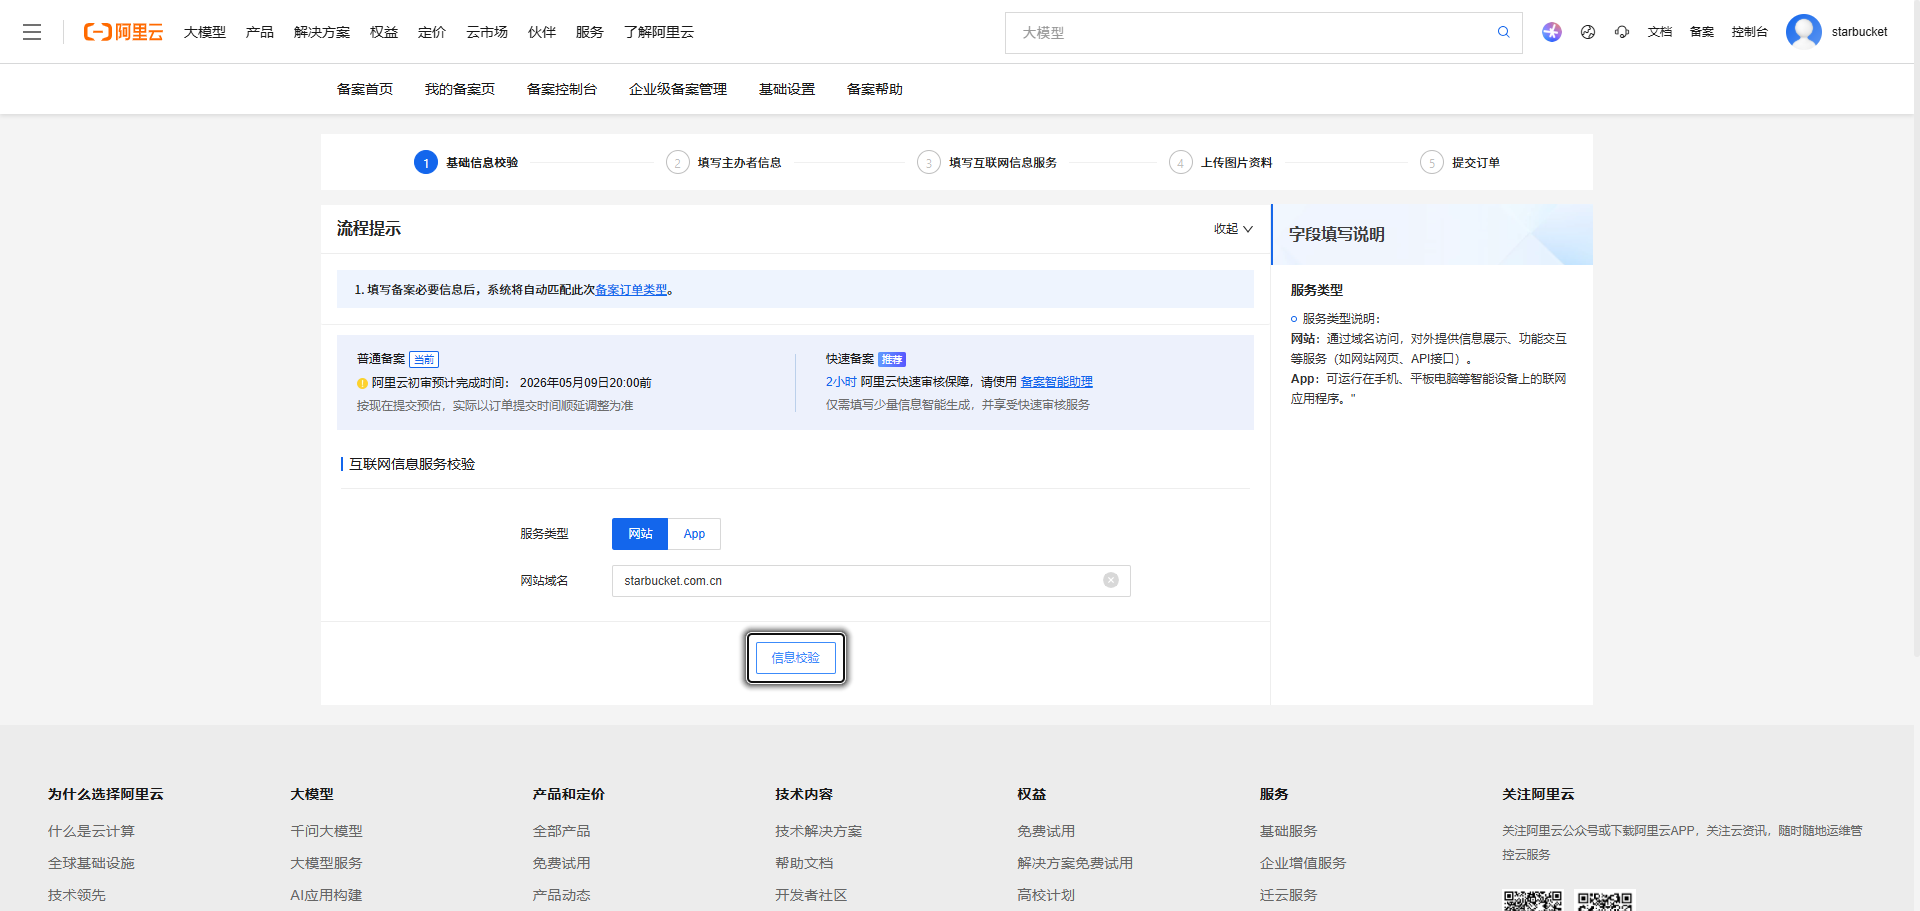The image size is (1920, 911).
Task: Open the 解决方案 menu
Action: pyautogui.click(x=322, y=32)
